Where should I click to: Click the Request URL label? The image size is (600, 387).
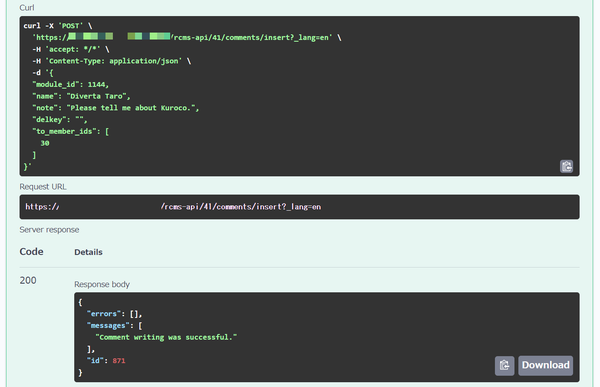coord(43,186)
